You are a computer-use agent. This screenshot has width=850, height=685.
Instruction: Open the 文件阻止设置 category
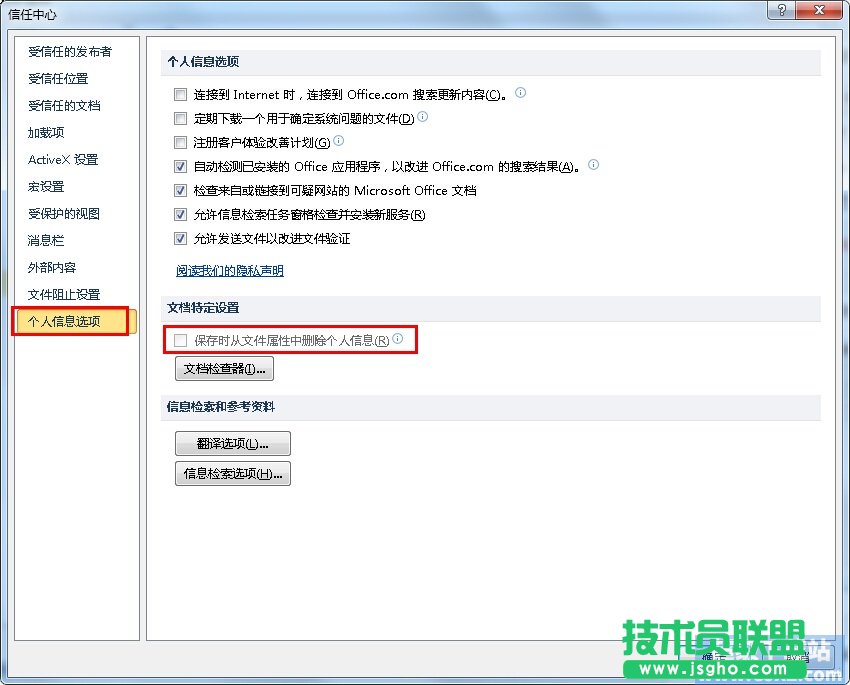[64, 294]
